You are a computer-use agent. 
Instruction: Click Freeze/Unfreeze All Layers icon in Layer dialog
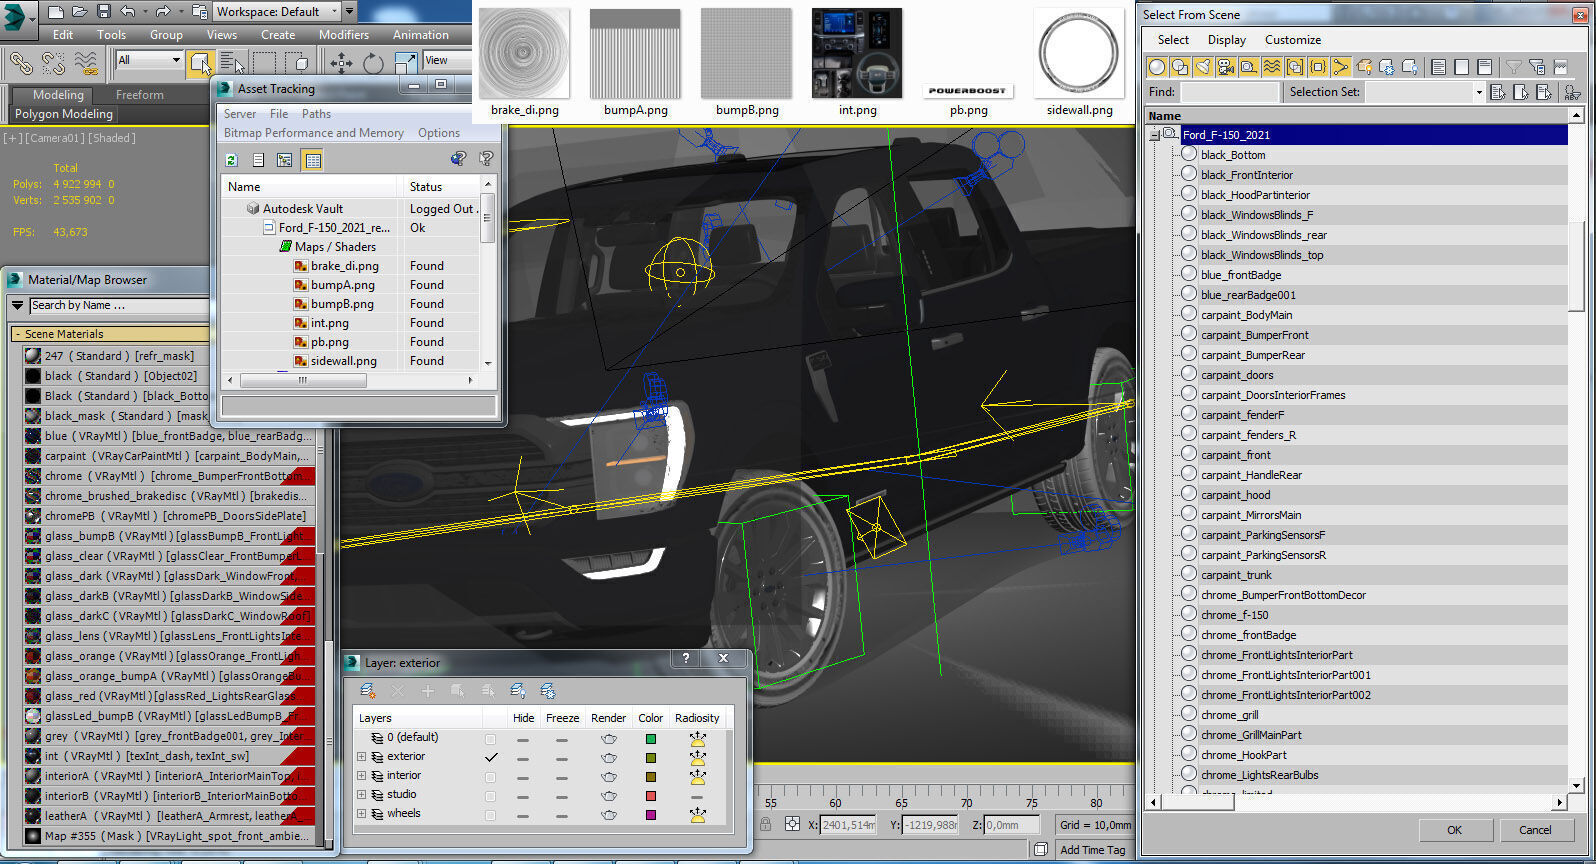click(548, 691)
